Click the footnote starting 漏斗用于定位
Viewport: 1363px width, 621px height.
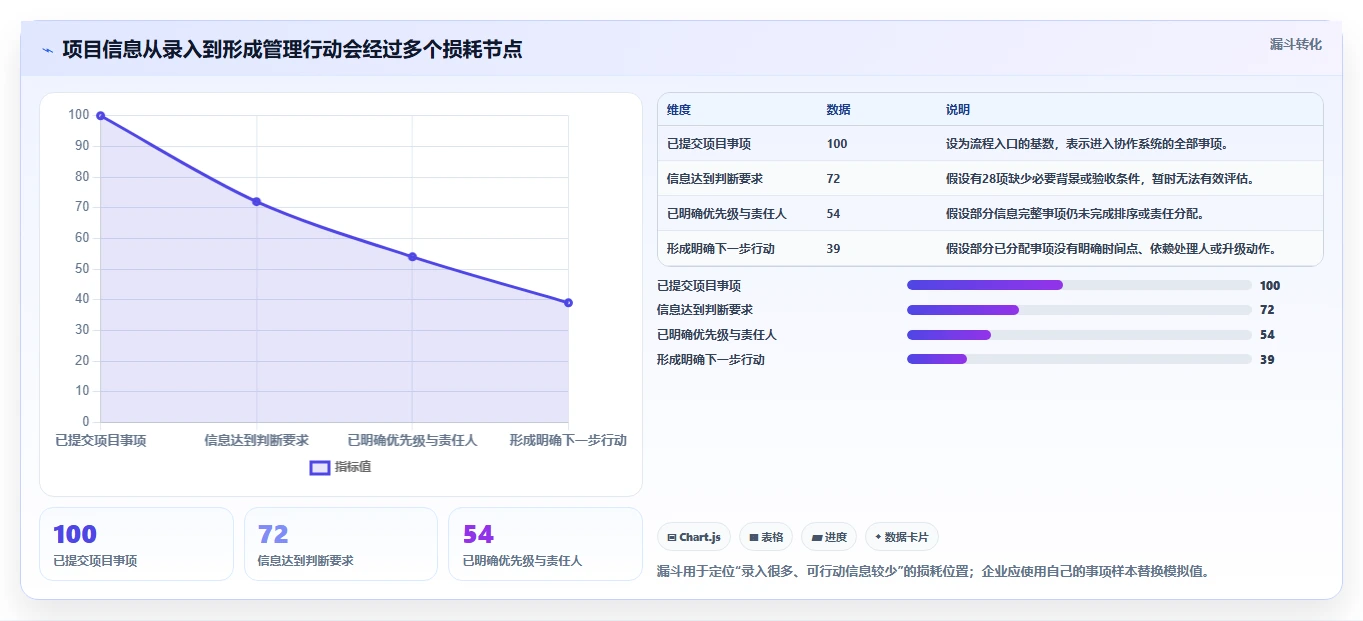[x=933, y=572]
